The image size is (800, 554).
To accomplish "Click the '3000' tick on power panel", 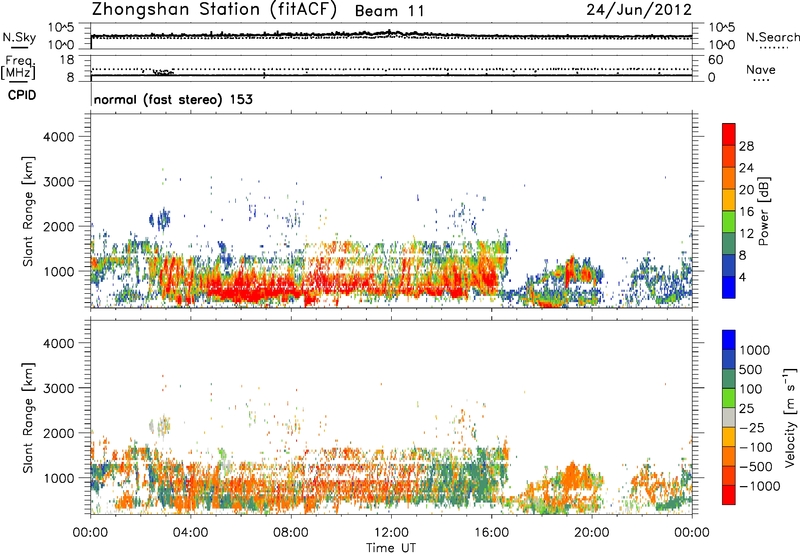I will 59,182.
